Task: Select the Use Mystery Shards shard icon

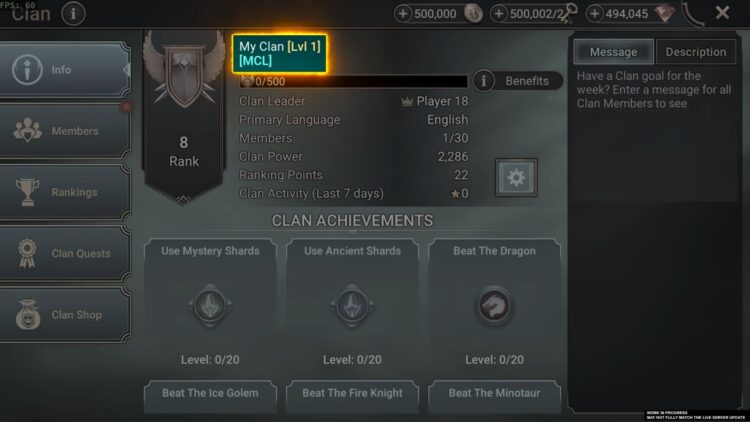Action: pos(210,305)
